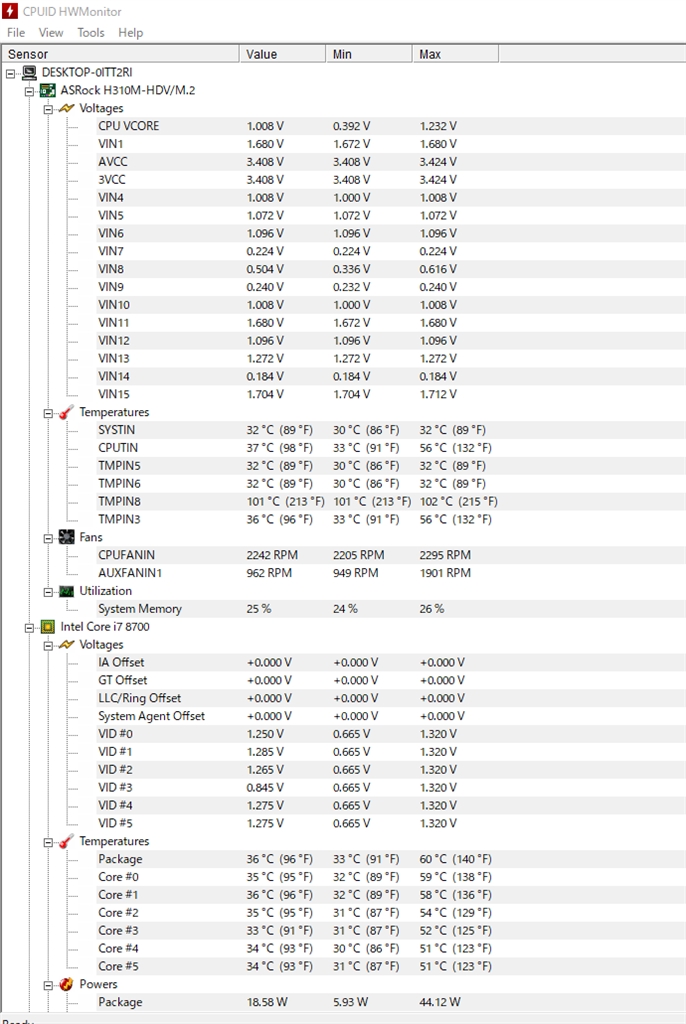Click the Min column header
Image resolution: width=686 pixels, height=1024 pixels.
coord(369,54)
